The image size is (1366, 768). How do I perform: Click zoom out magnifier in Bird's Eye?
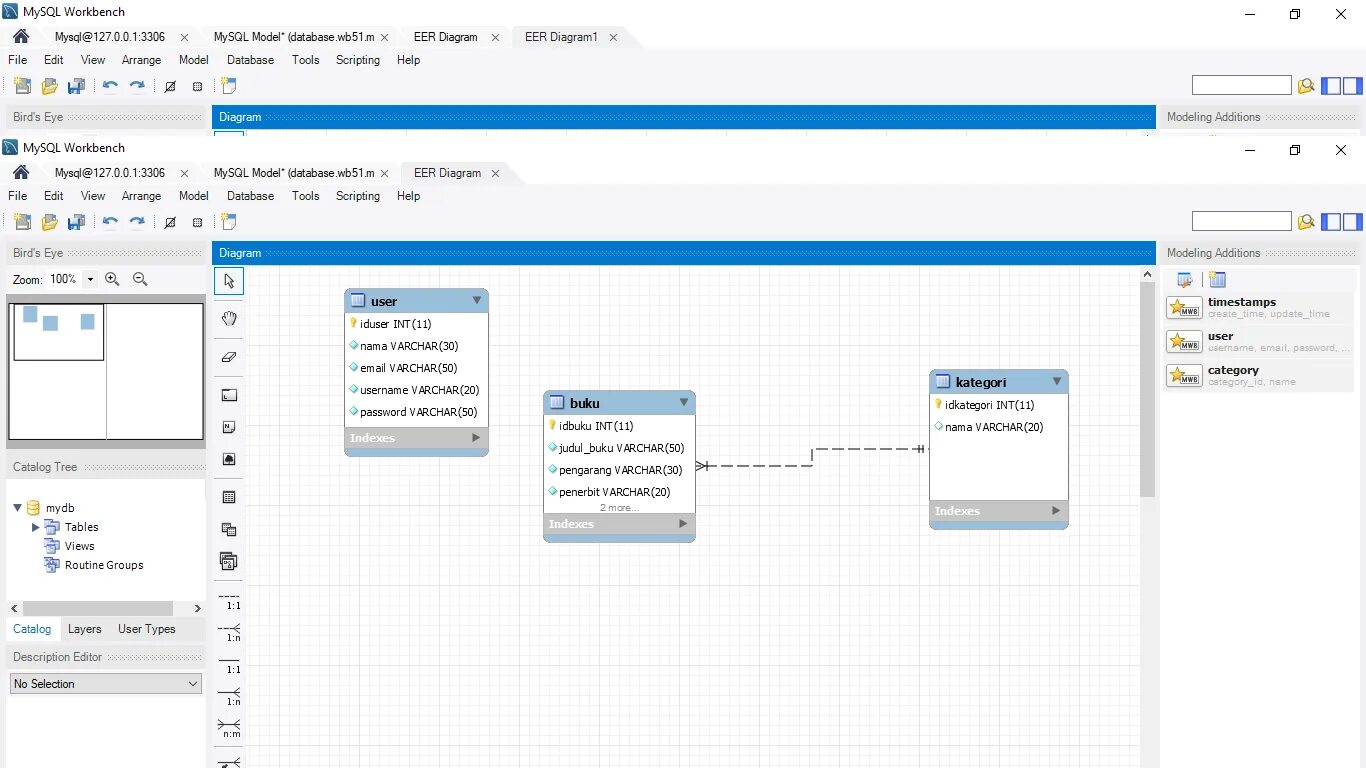(x=140, y=279)
